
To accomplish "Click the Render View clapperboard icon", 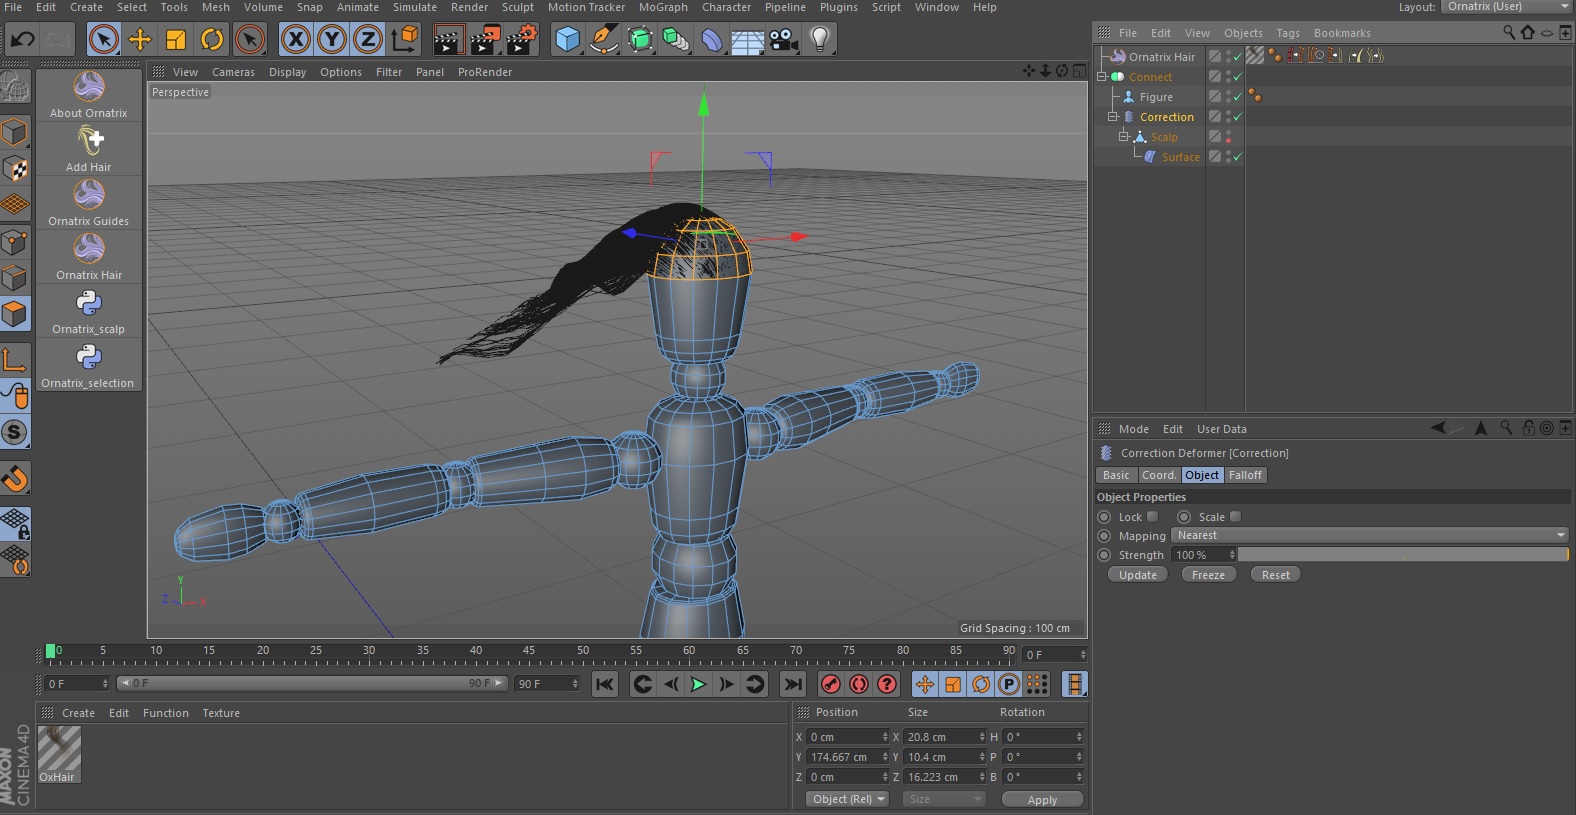I will point(448,40).
